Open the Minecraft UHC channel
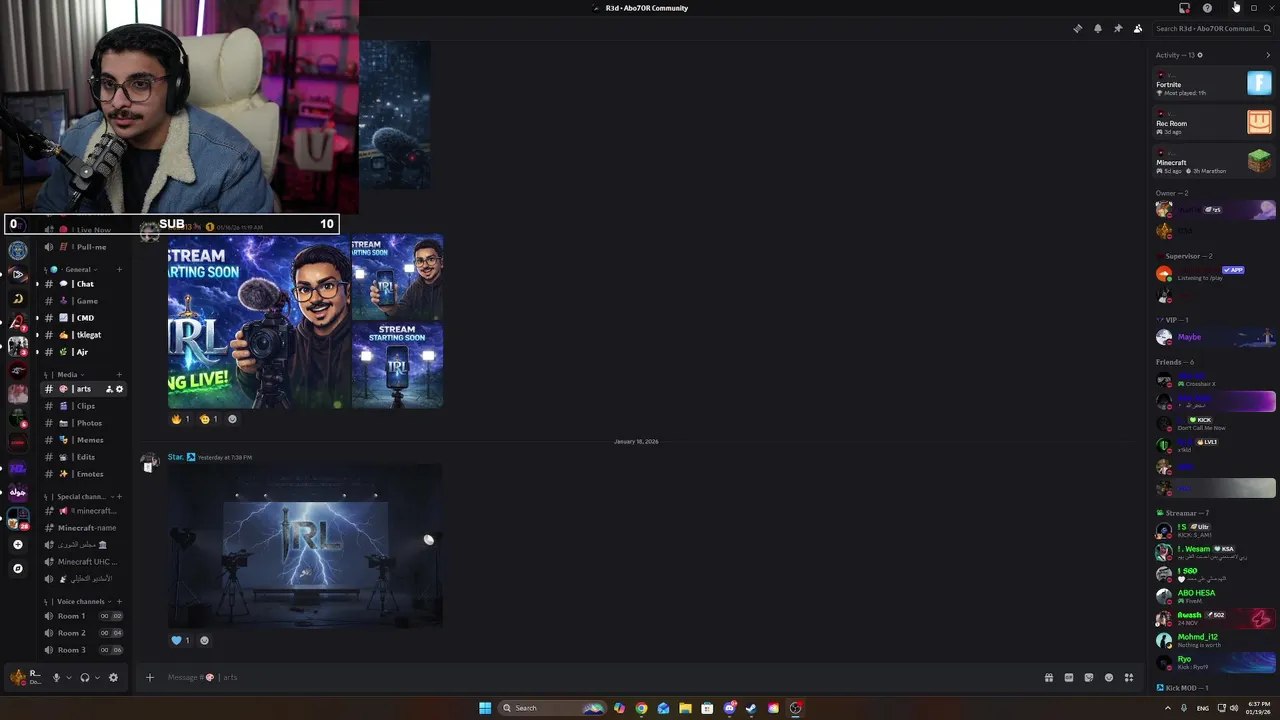 point(83,562)
